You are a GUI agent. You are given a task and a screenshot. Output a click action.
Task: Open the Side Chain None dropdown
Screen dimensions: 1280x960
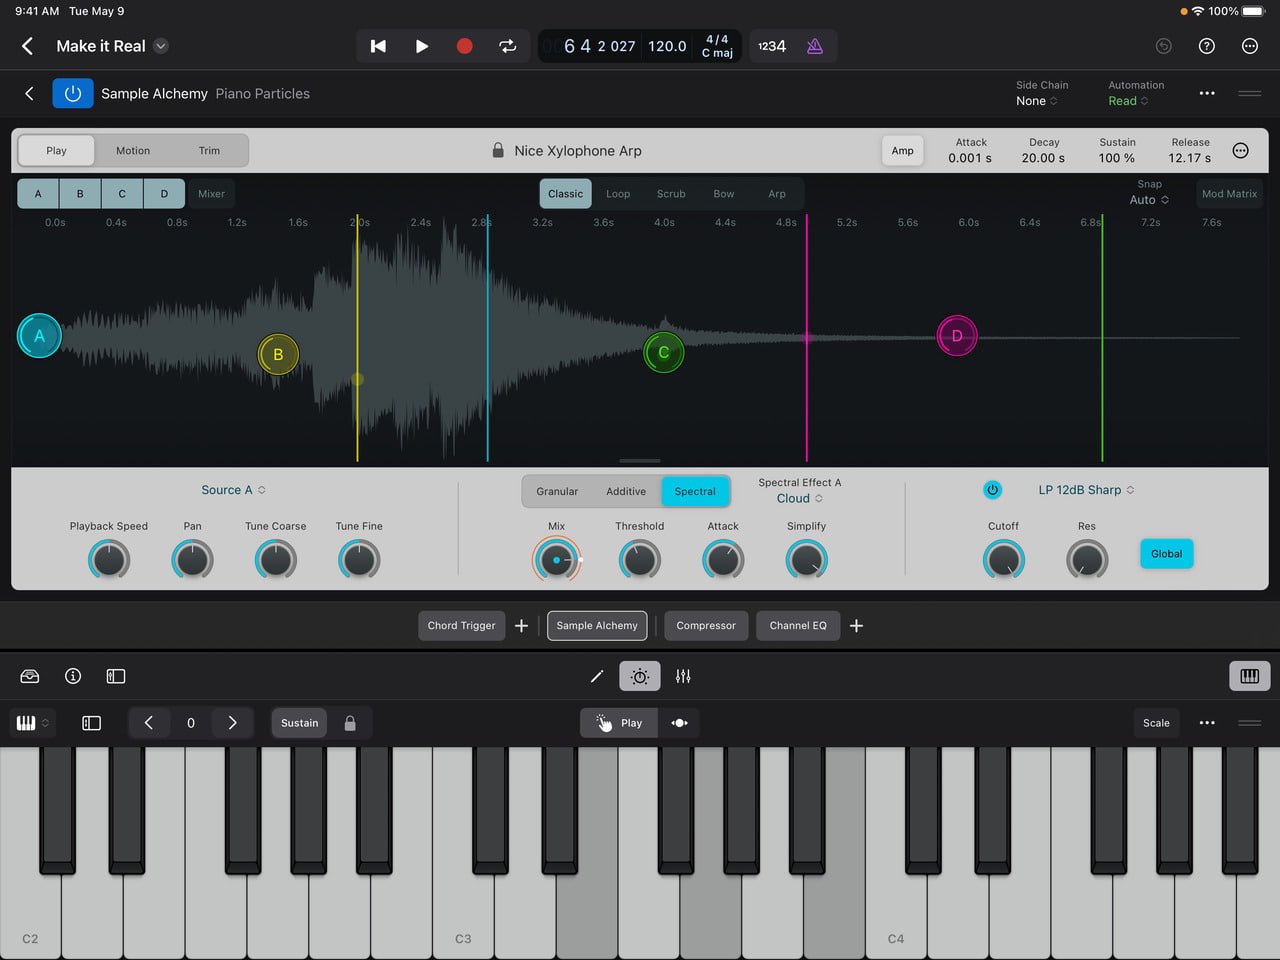(1037, 101)
